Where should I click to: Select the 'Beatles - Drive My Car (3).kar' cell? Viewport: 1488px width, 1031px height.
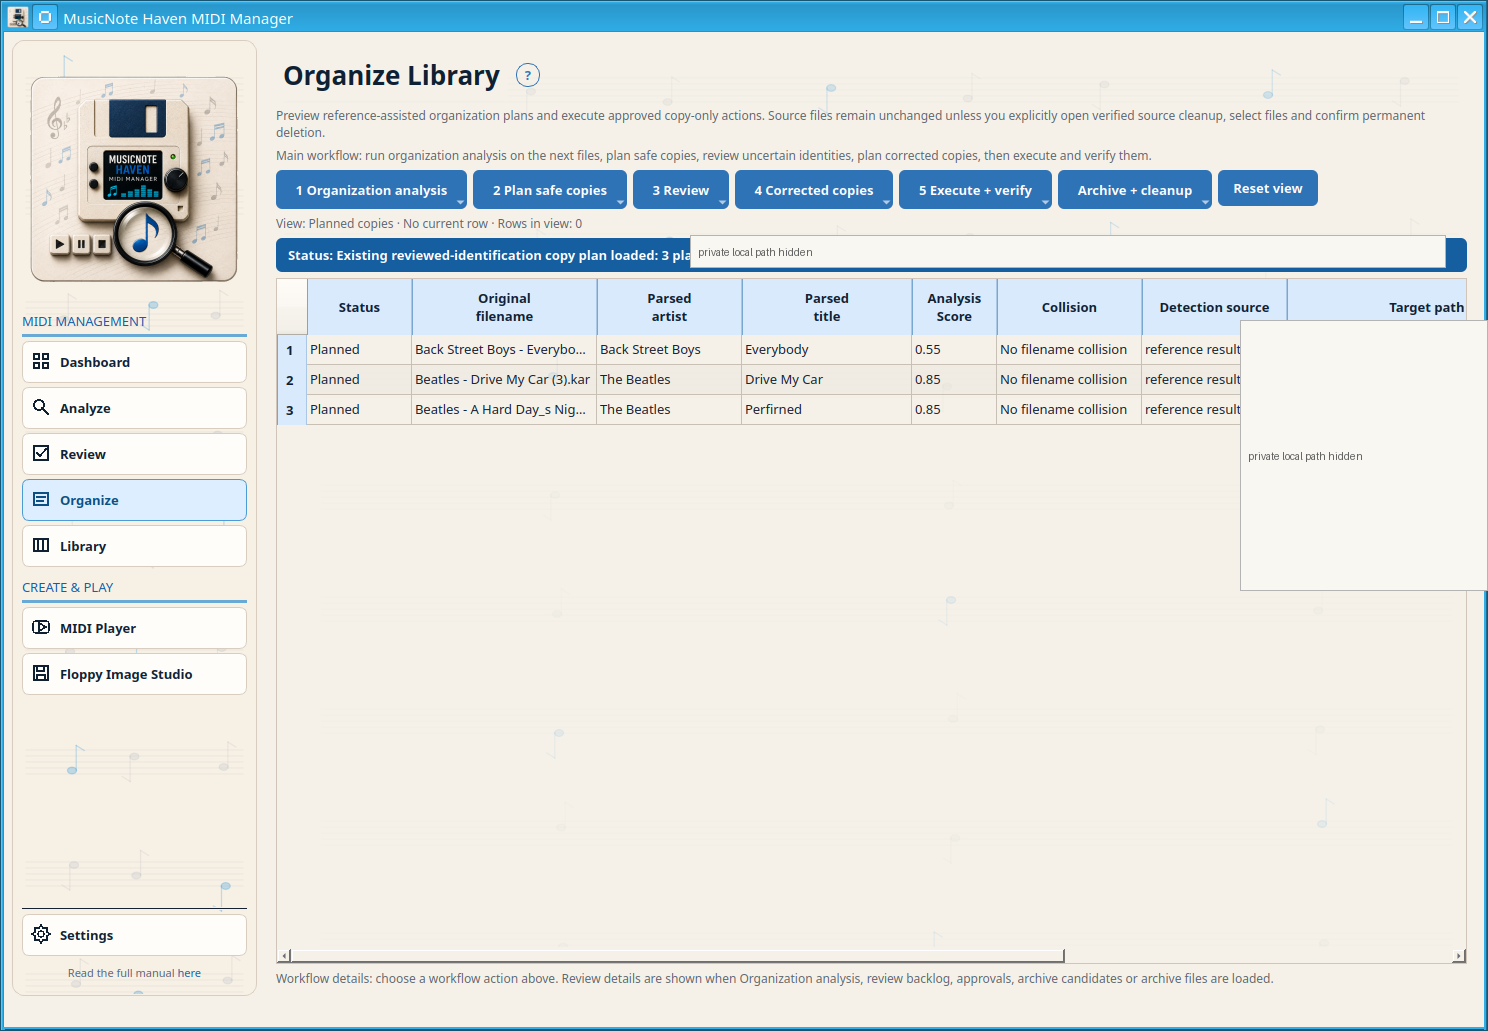coord(504,380)
